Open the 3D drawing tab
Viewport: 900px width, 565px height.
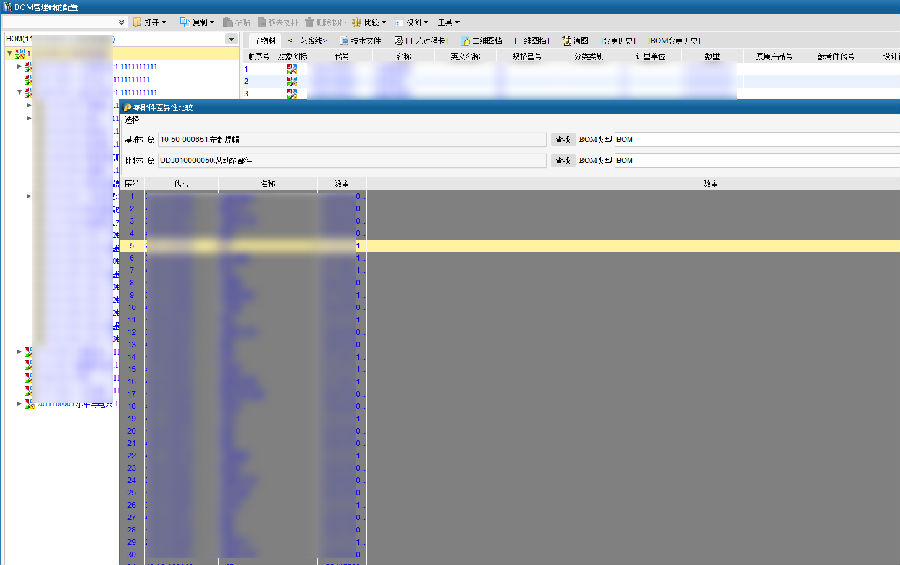tap(482, 41)
